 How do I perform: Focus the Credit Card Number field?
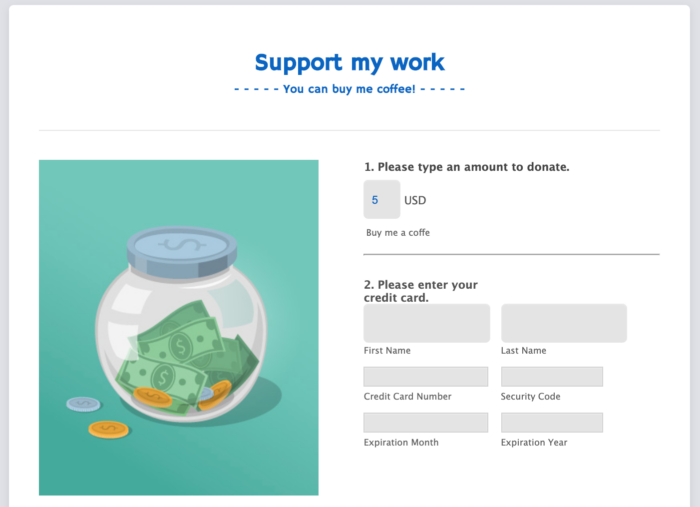point(426,376)
